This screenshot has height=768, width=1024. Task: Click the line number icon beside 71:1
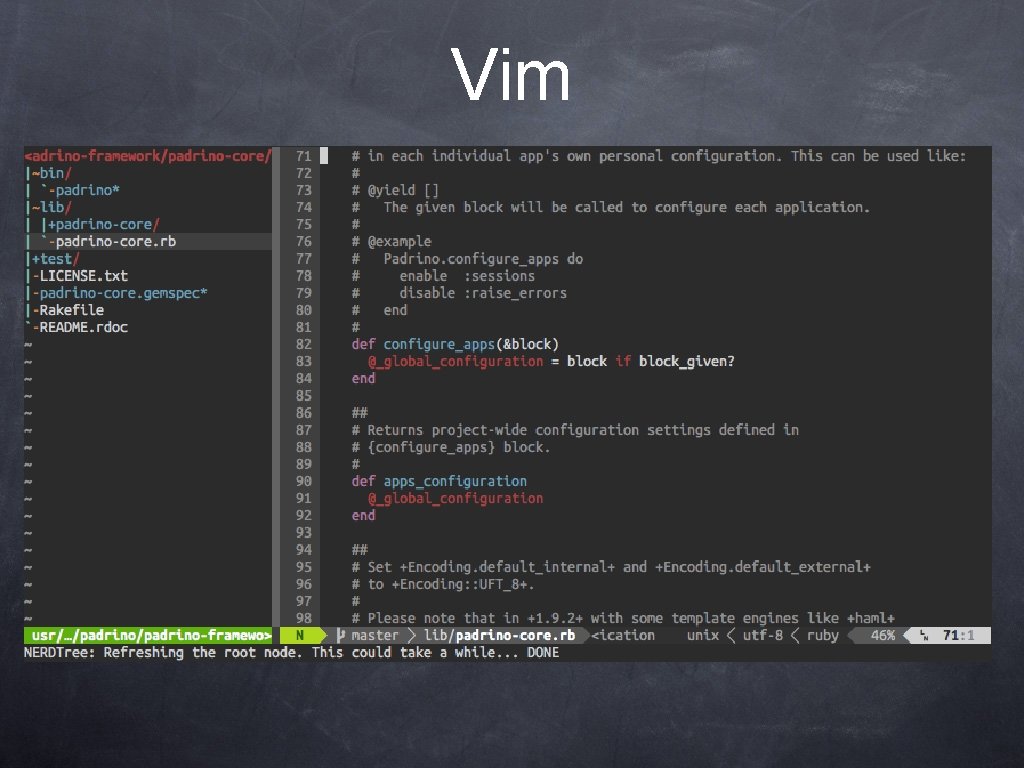coord(923,635)
